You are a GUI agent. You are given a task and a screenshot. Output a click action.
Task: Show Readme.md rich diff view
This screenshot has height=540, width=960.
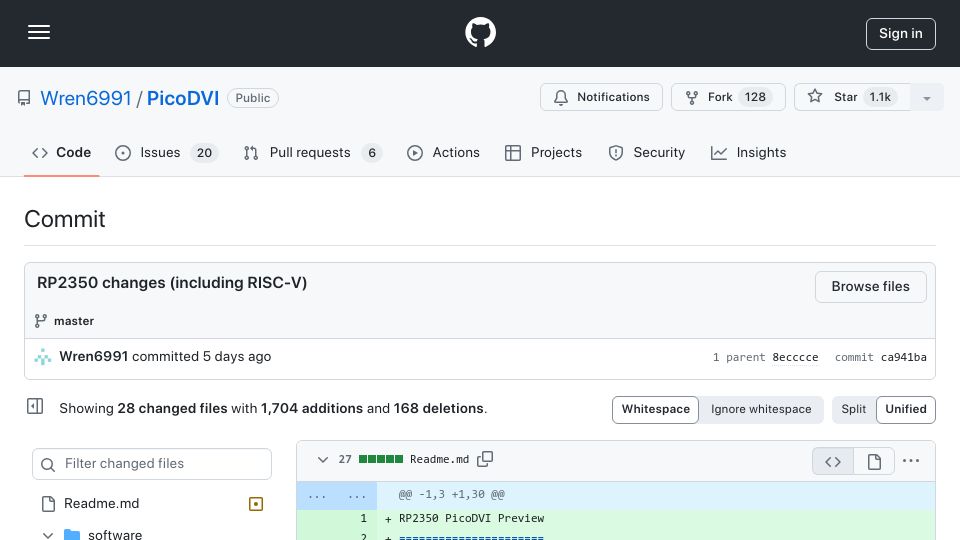[874, 462]
